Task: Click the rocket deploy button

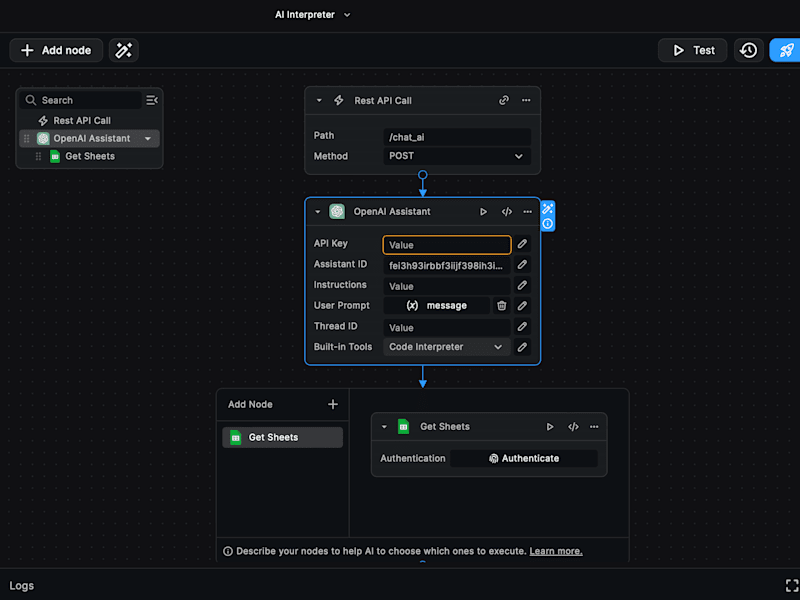Action: (x=785, y=50)
